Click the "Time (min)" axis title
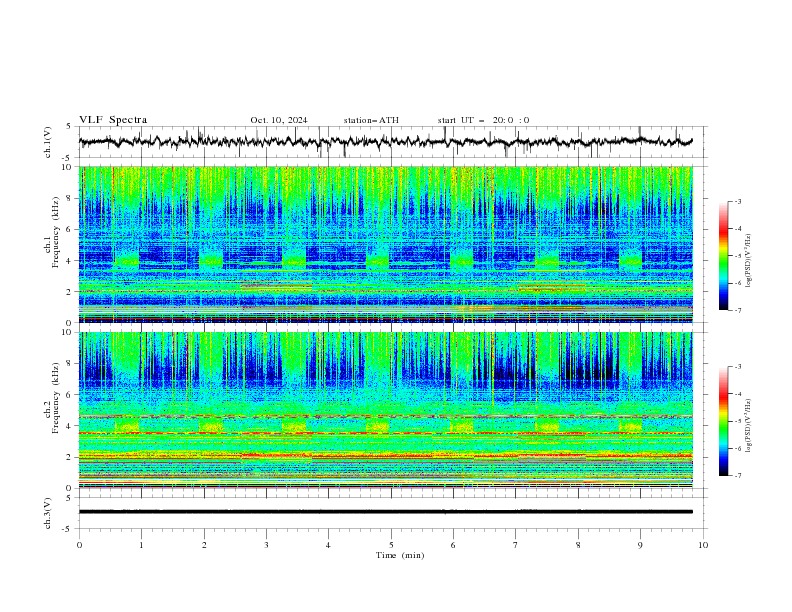This screenshot has height=612, width=792. (x=400, y=555)
